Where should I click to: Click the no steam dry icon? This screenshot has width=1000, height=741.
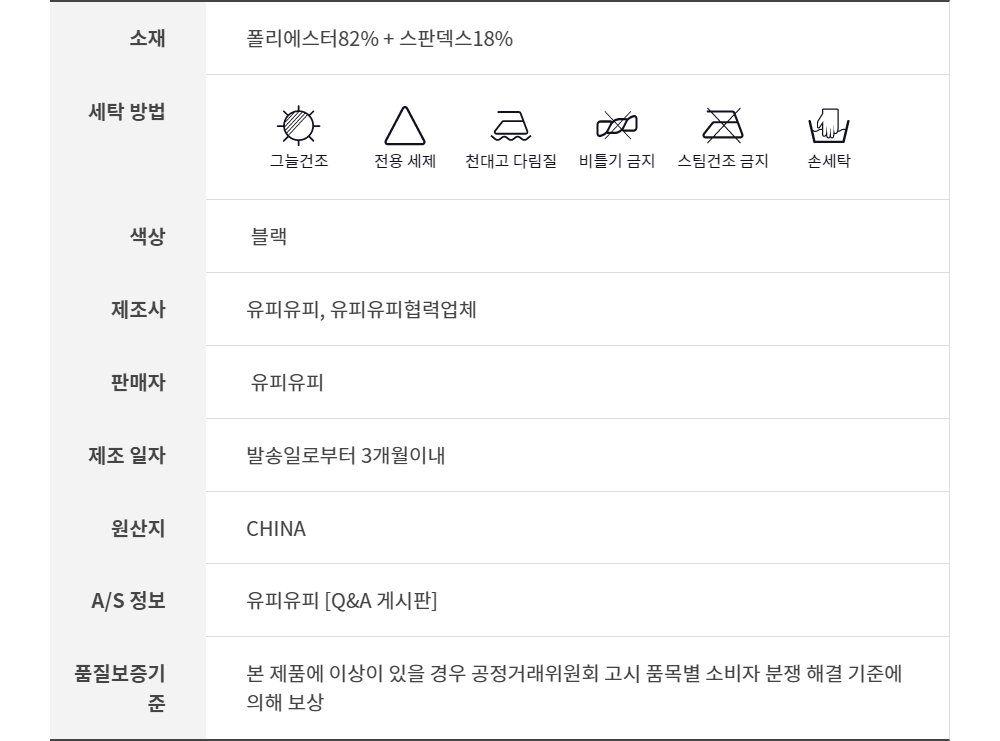pos(722,126)
